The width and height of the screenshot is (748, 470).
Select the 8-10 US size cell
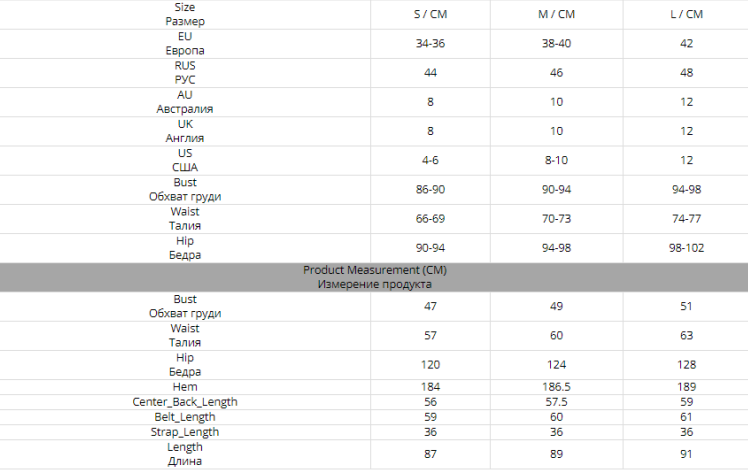556,160
